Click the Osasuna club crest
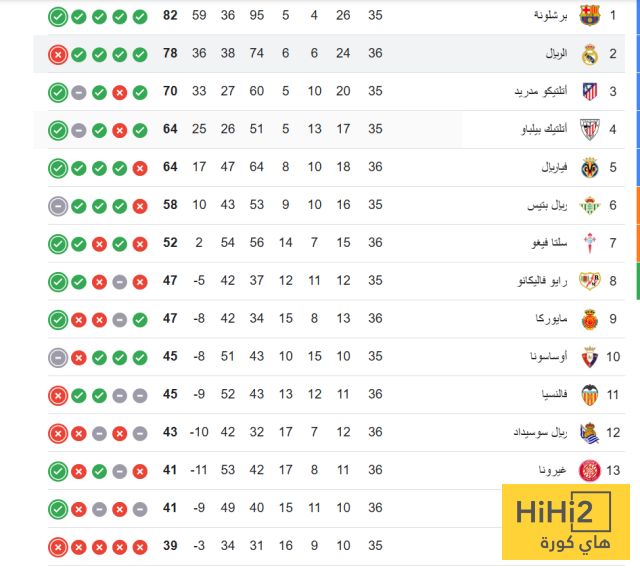640x571 pixels. point(589,357)
